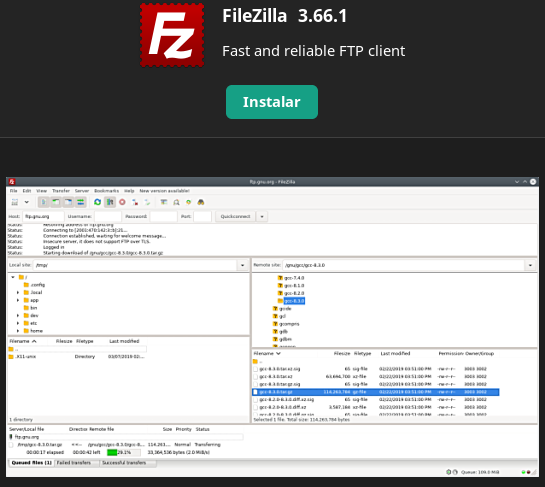Open the Remote site path dropdown
The width and height of the screenshot is (545, 487).
(x=530, y=265)
